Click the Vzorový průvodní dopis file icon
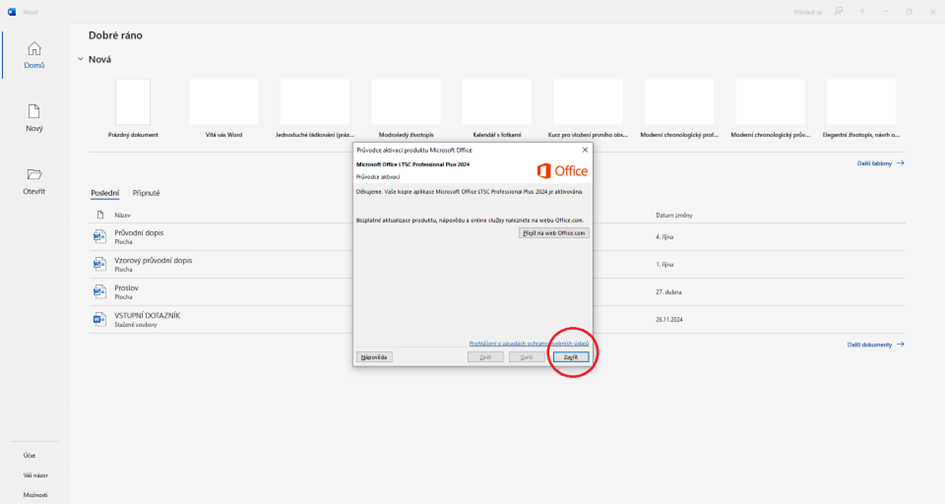The image size is (945, 504). click(x=99, y=264)
